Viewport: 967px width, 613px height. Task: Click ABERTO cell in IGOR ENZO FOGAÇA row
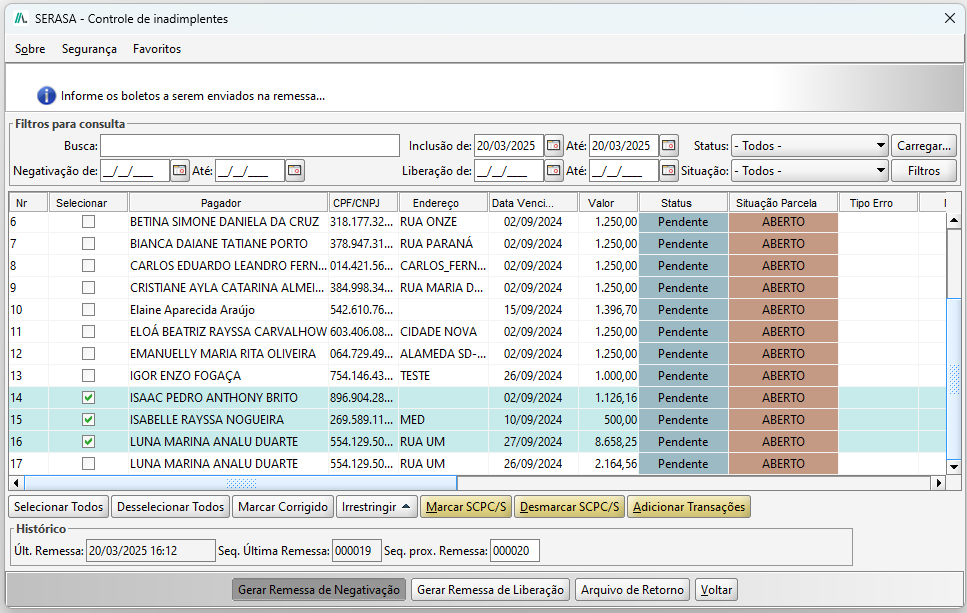[783, 376]
